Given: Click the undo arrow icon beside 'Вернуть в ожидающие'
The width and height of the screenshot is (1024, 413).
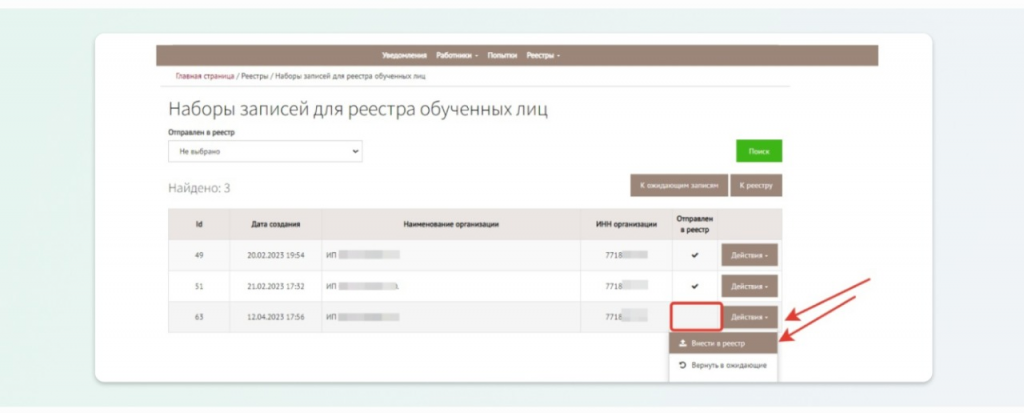Looking at the screenshot, I should click(682, 366).
